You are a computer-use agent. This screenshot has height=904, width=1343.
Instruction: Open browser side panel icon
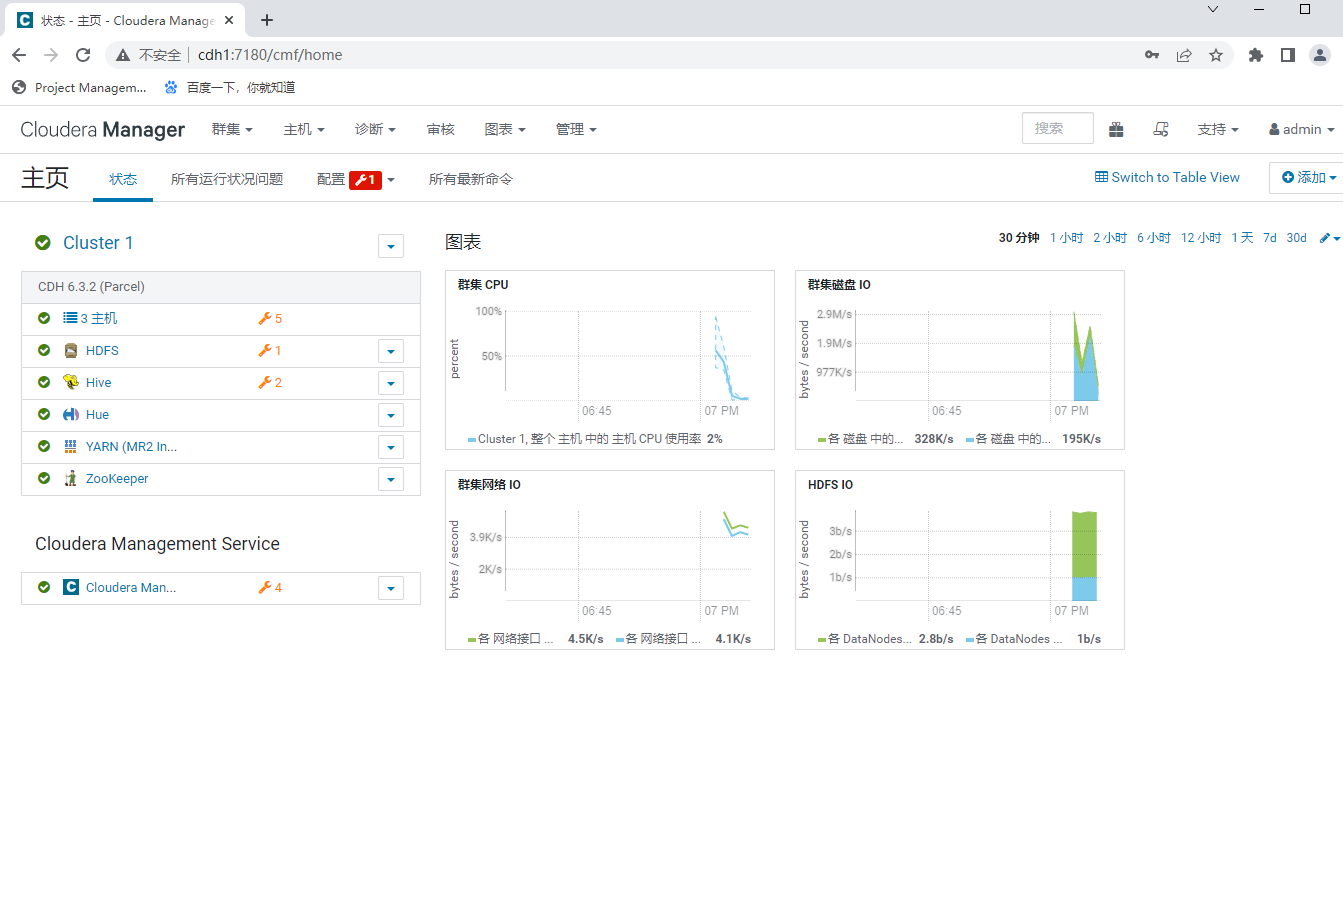coord(1288,55)
